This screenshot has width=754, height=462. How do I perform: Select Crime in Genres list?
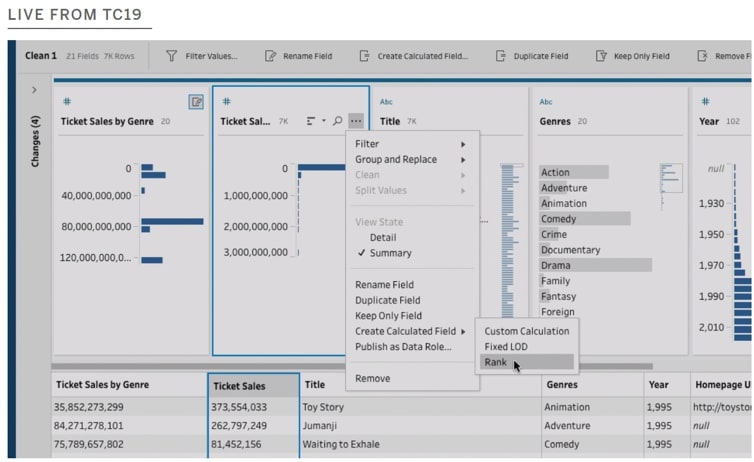(553, 234)
